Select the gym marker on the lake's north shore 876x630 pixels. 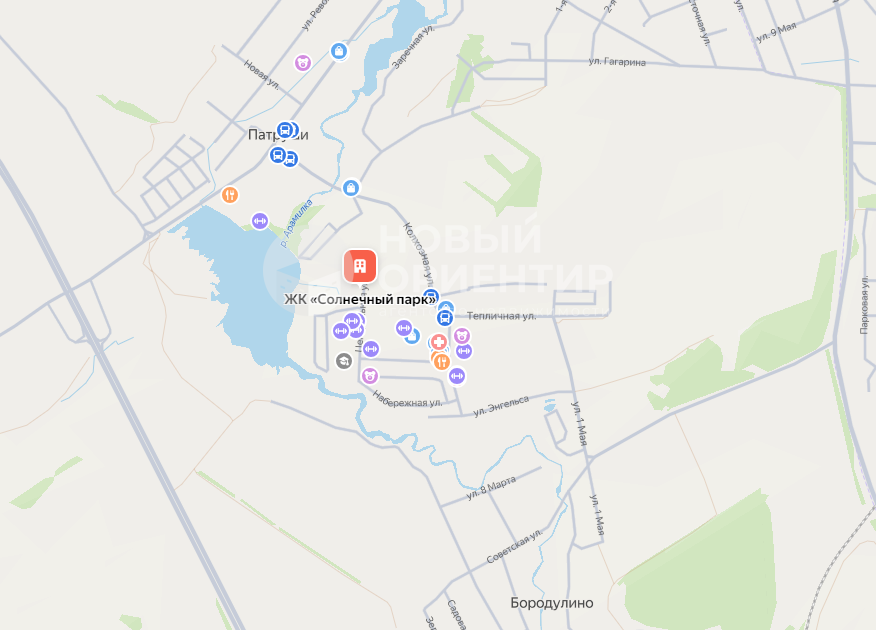tap(260, 221)
